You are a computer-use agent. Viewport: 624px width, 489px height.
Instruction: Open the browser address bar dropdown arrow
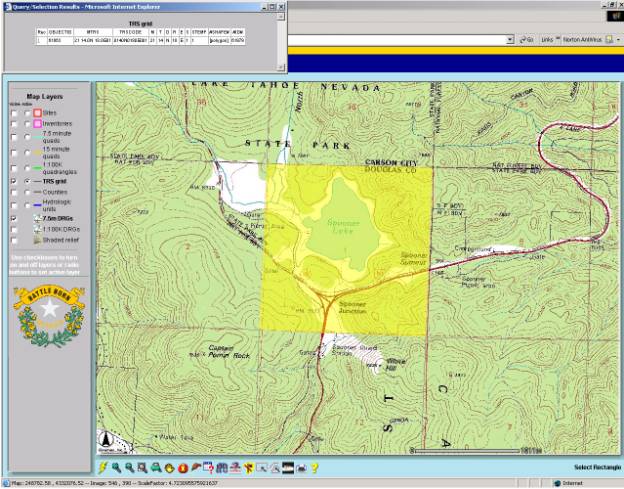pos(510,38)
